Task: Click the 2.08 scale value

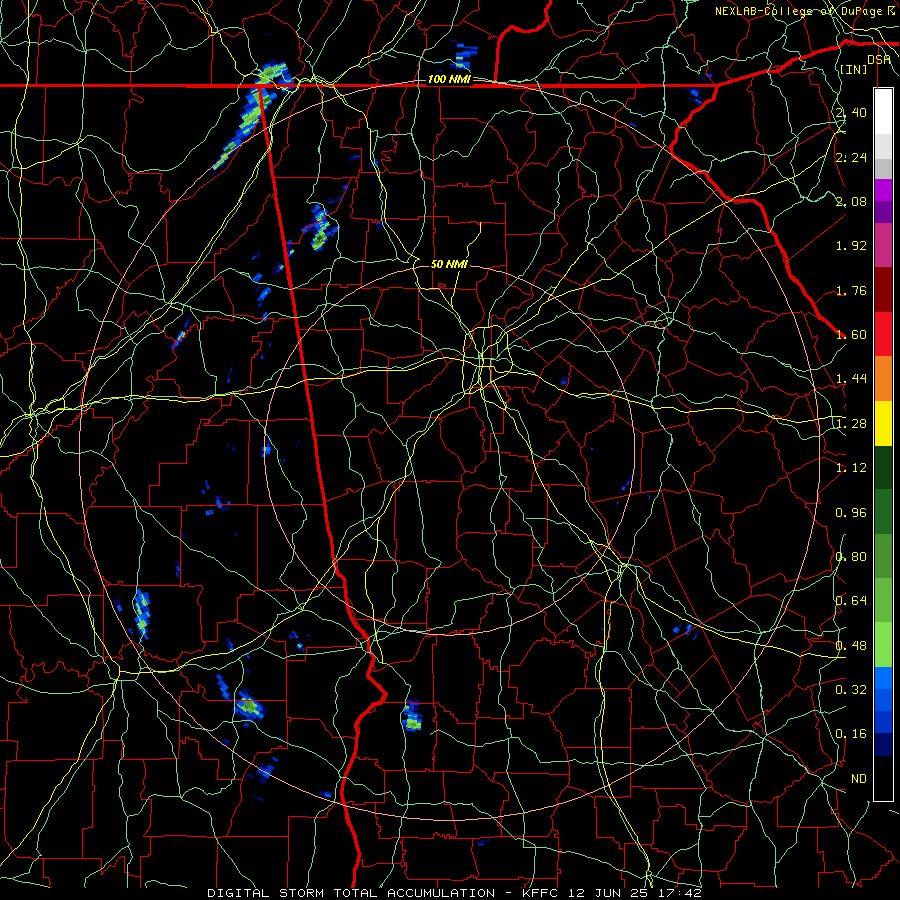Action: 851,201
